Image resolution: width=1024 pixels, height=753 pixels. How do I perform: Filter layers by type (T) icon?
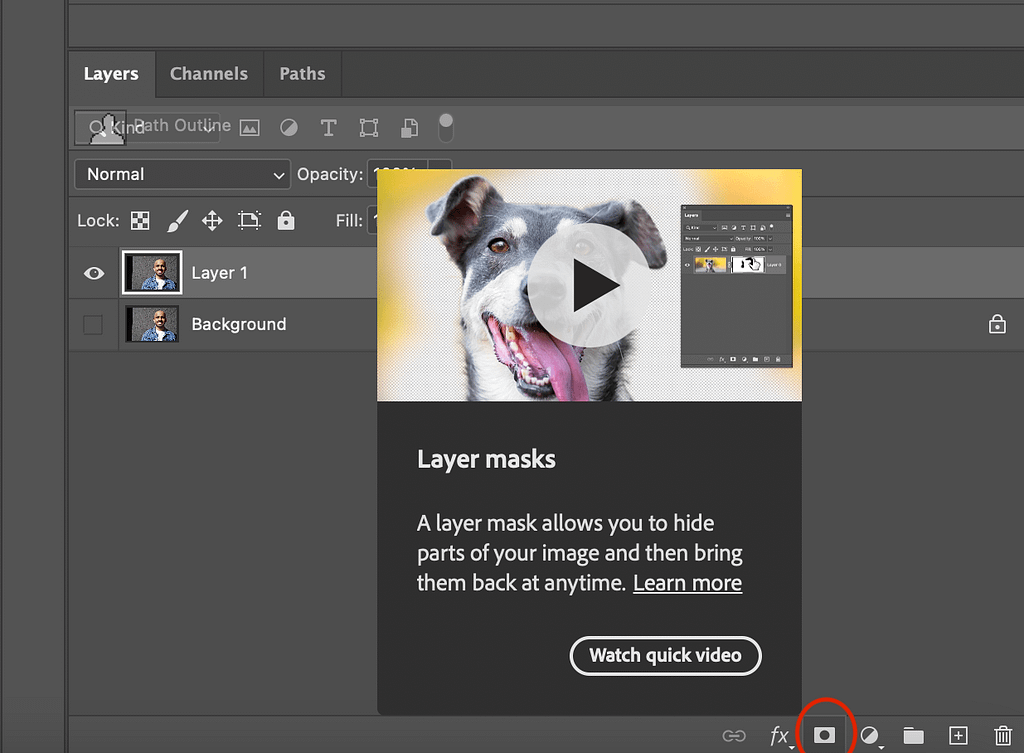click(x=328, y=128)
